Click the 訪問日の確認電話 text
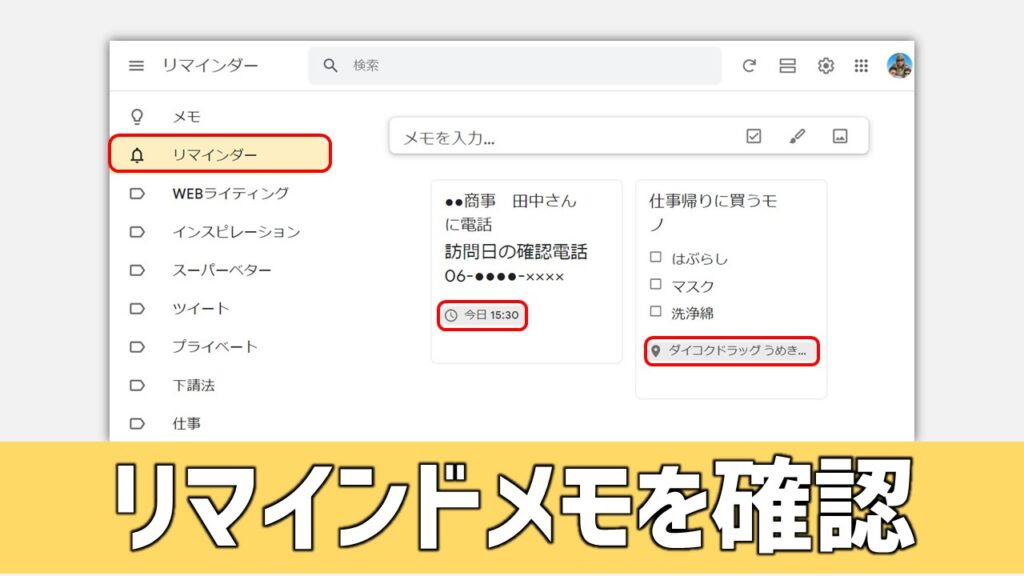This screenshot has height=576, width=1024. 516,251
